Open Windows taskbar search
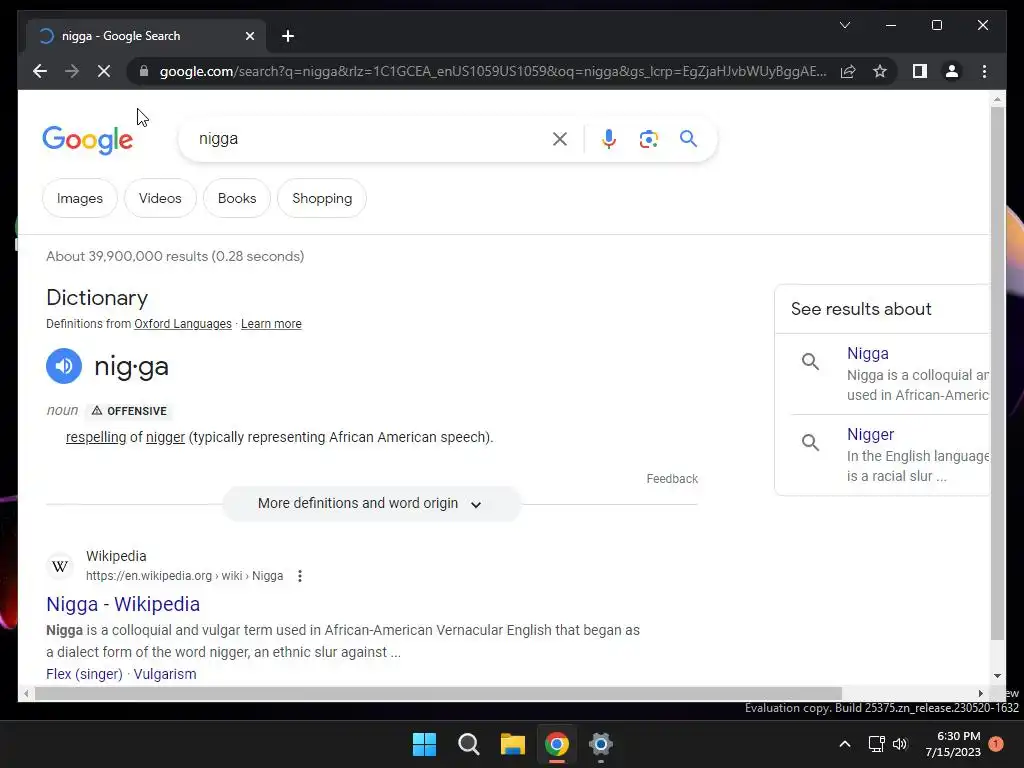1024x768 pixels. (469, 744)
